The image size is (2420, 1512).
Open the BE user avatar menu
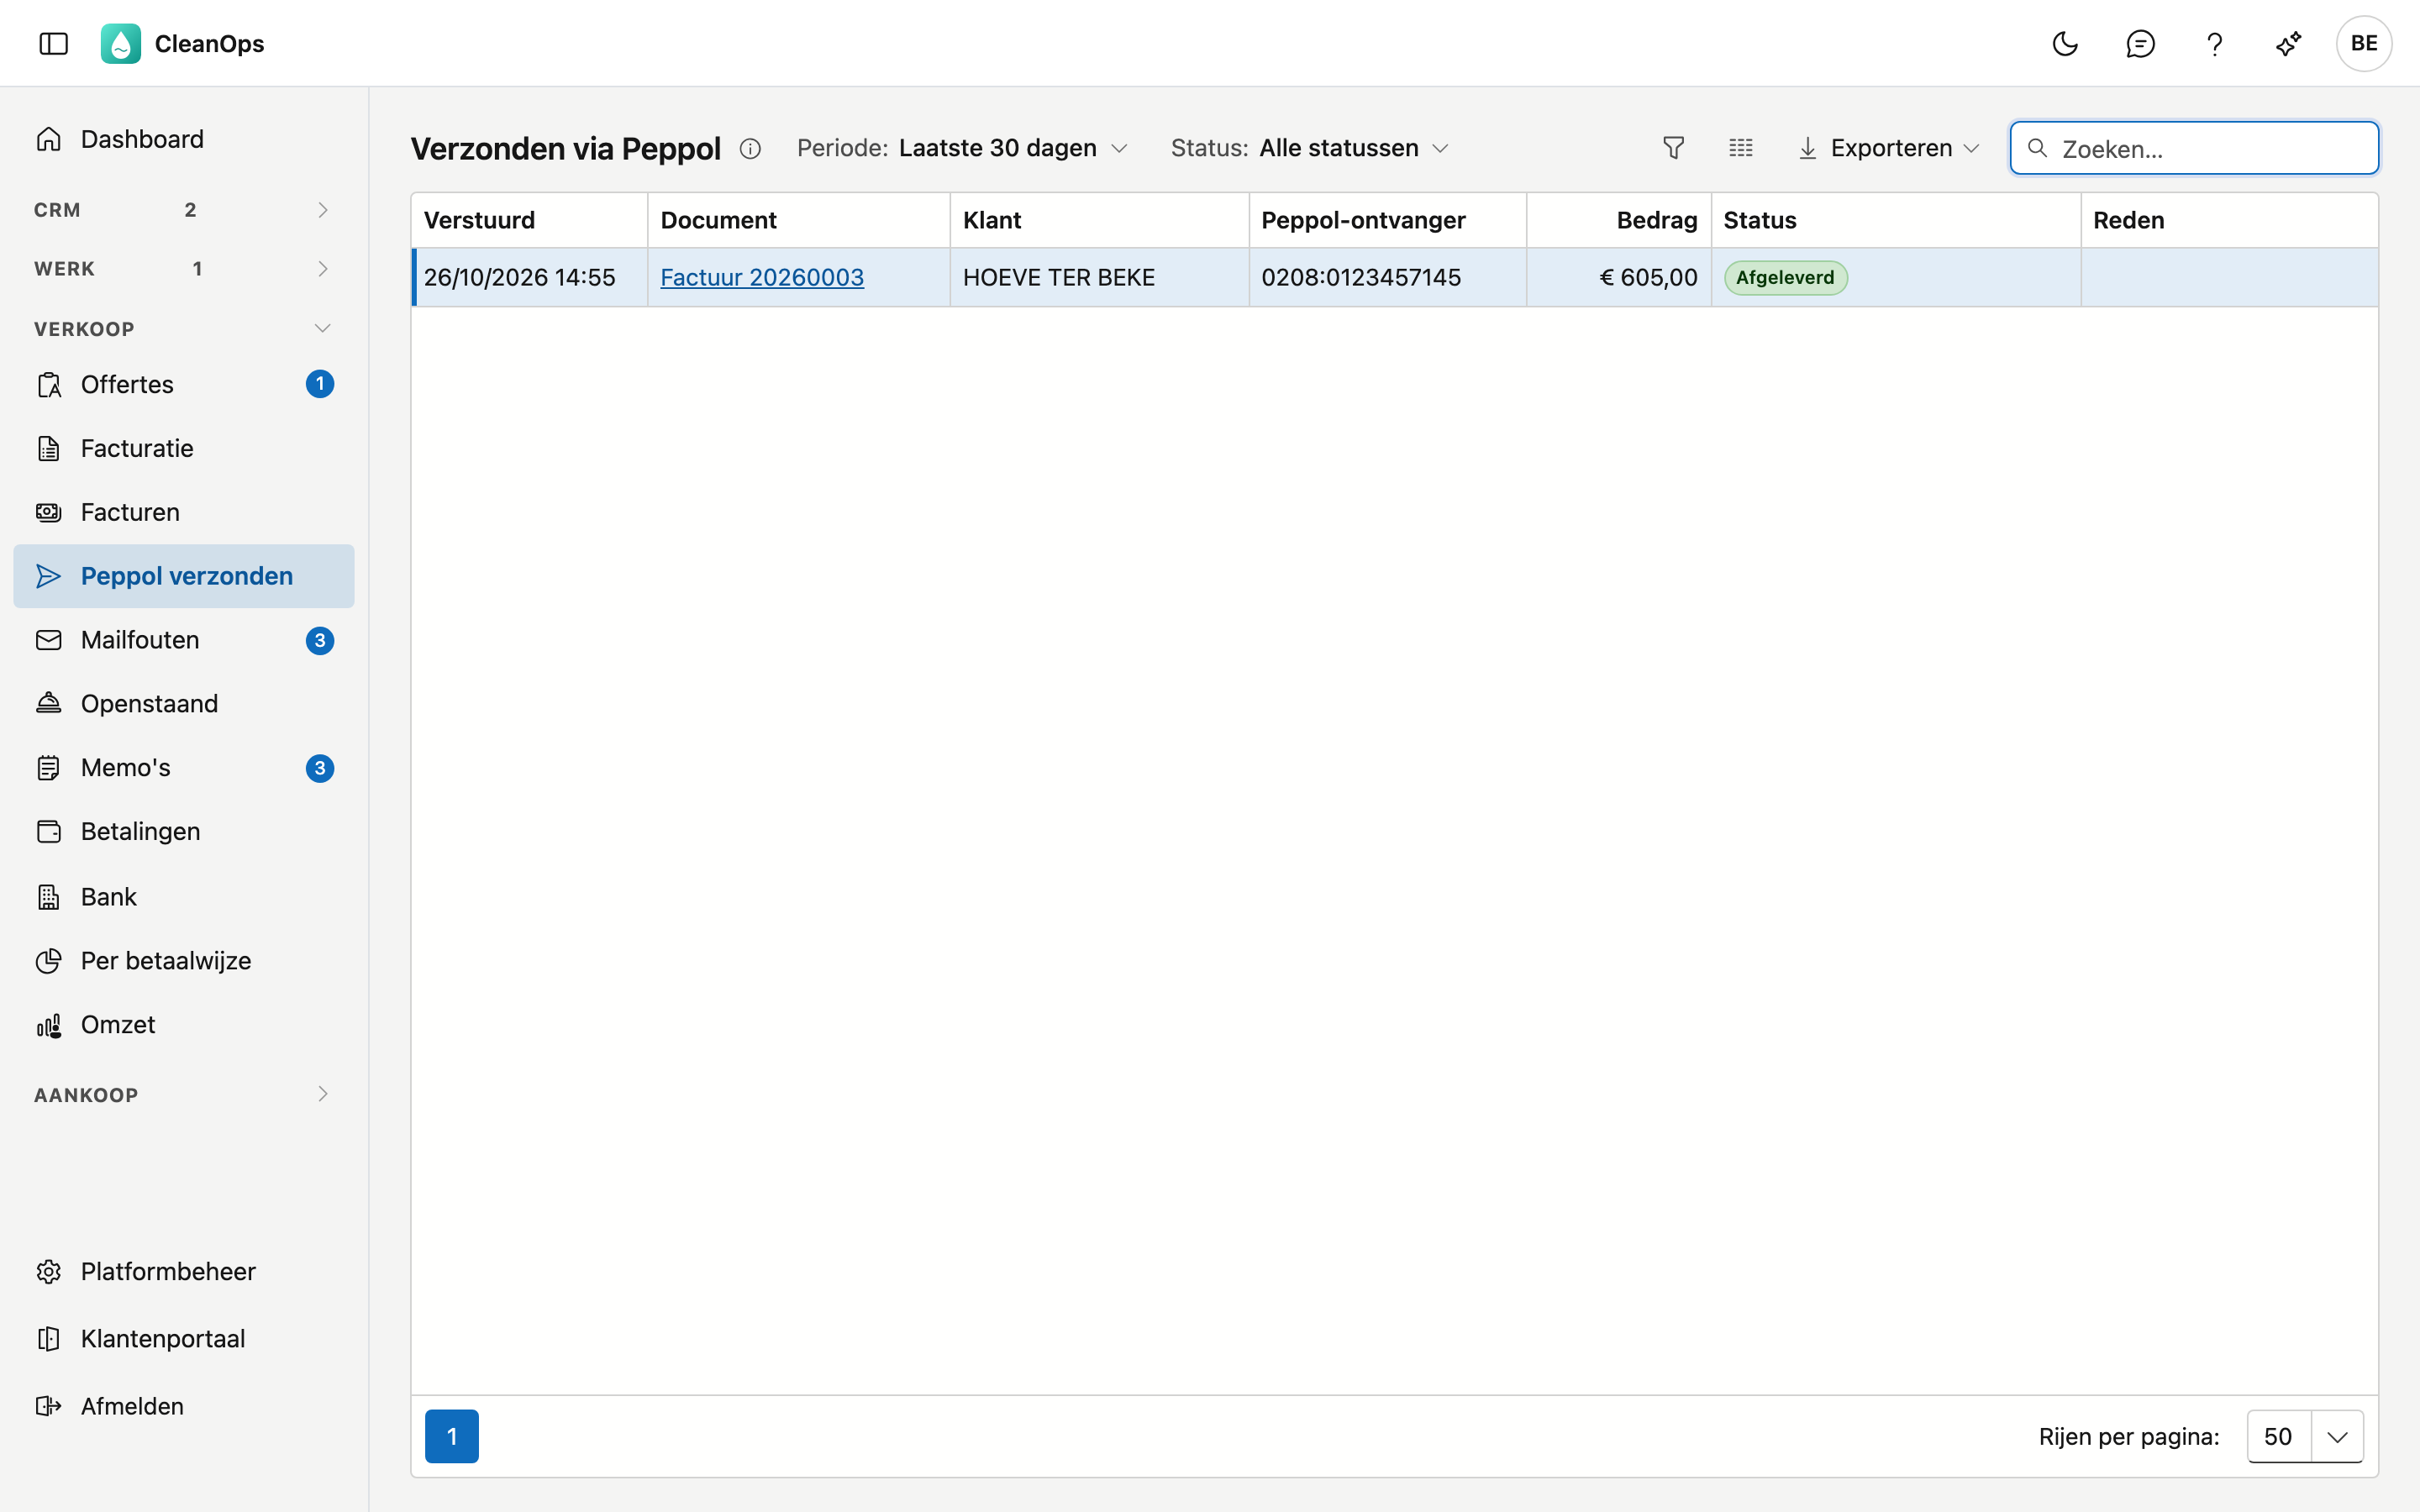point(2364,43)
